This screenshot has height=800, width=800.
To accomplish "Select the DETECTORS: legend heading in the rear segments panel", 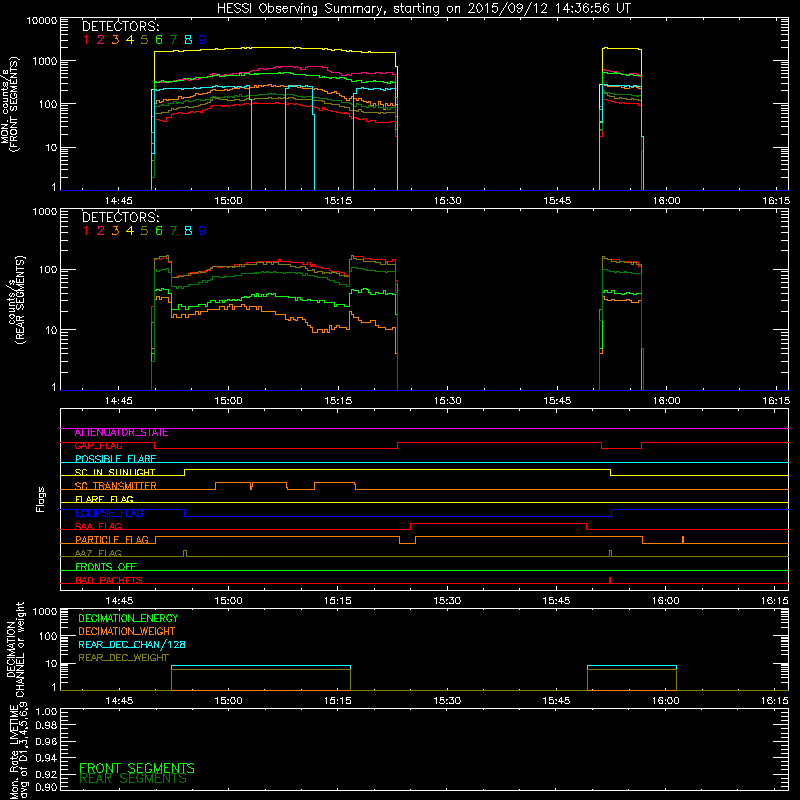I will coord(121,217).
